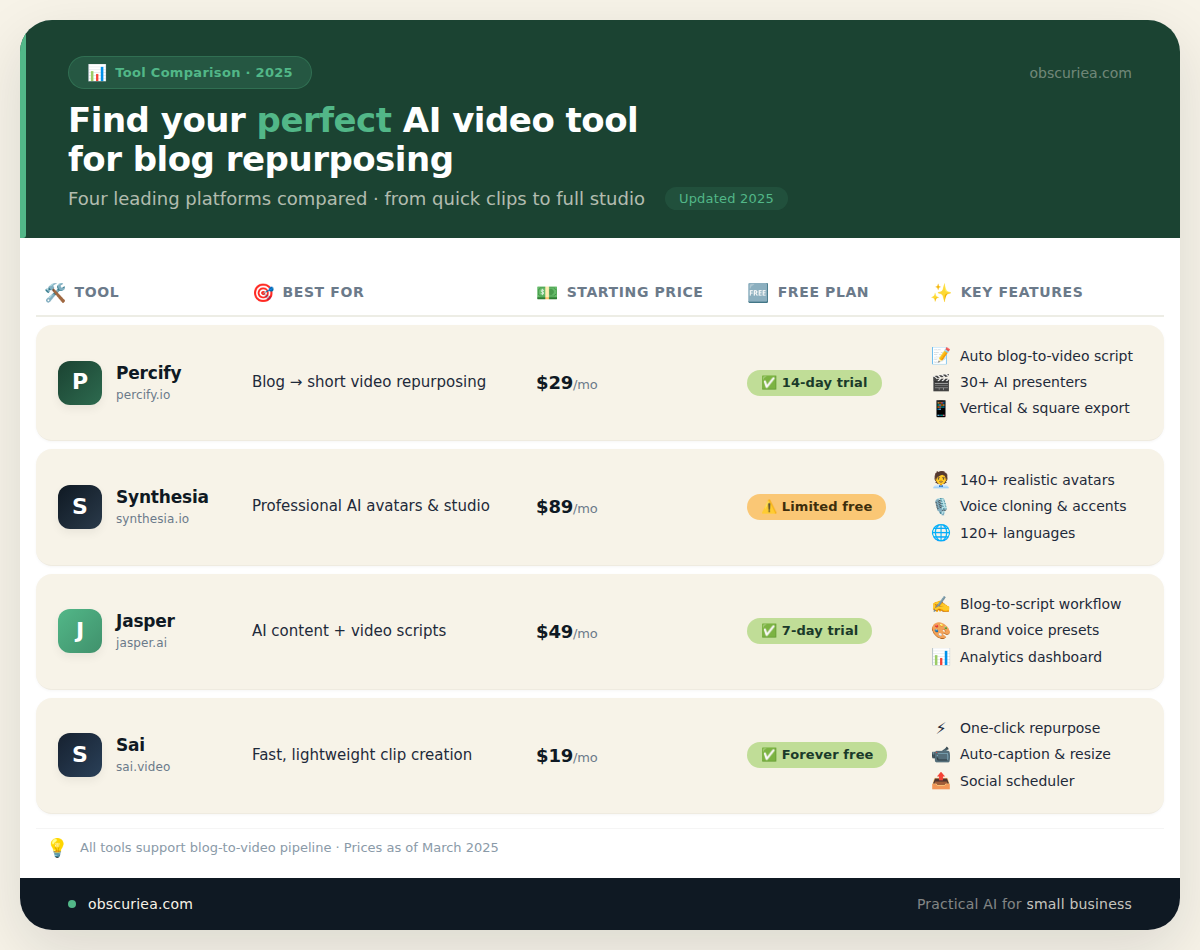The height and width of the screenshot is (950, 1200).
Task: Click the FREE icon beside FREE PLAN
Action: 758,292
